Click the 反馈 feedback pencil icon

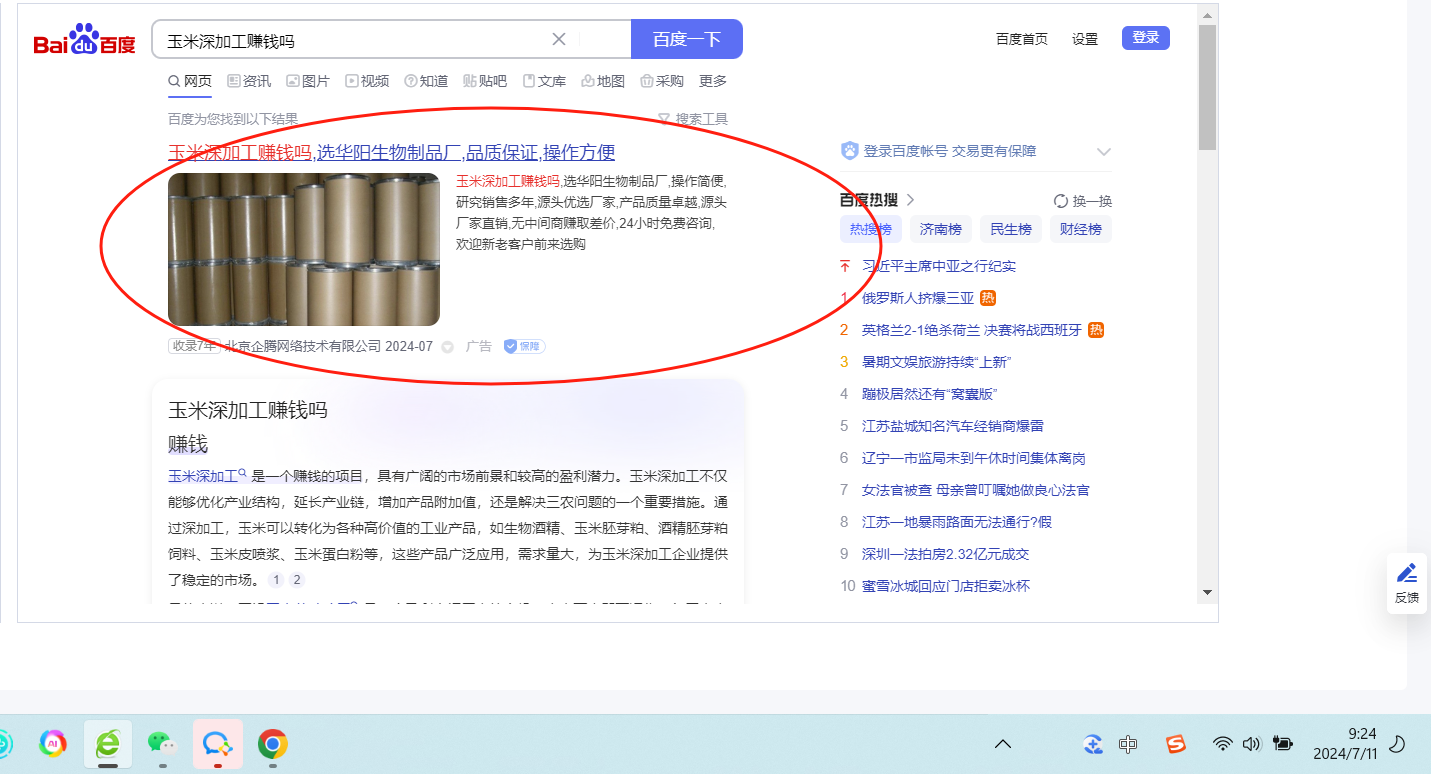pyautogui.click(x=1407, y=574)
